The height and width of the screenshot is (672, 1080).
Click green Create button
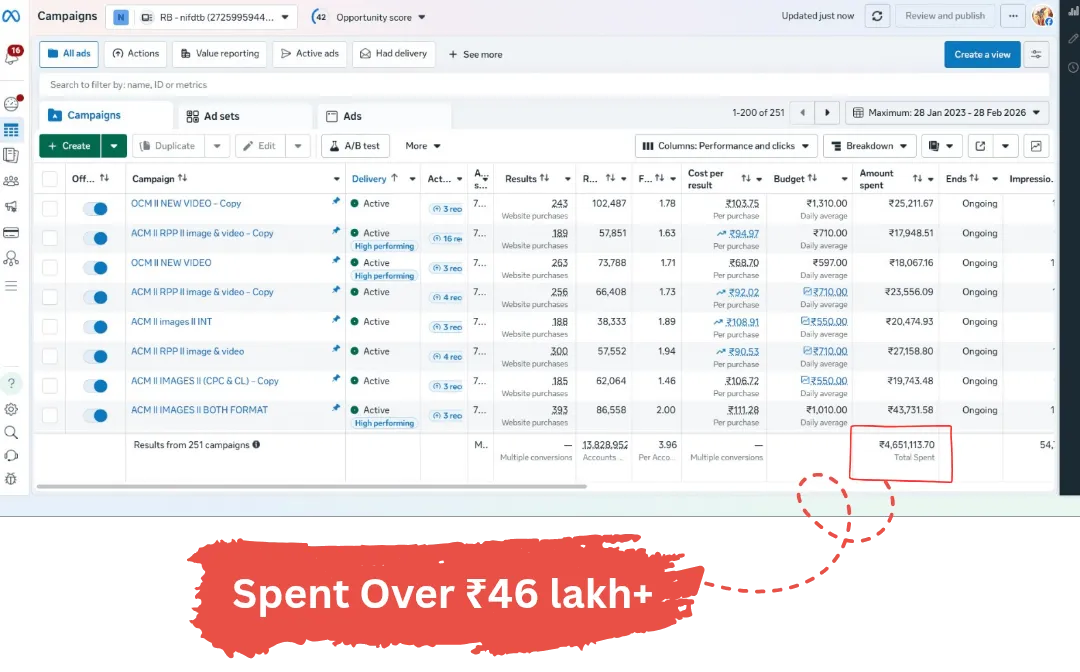[70, 146]
